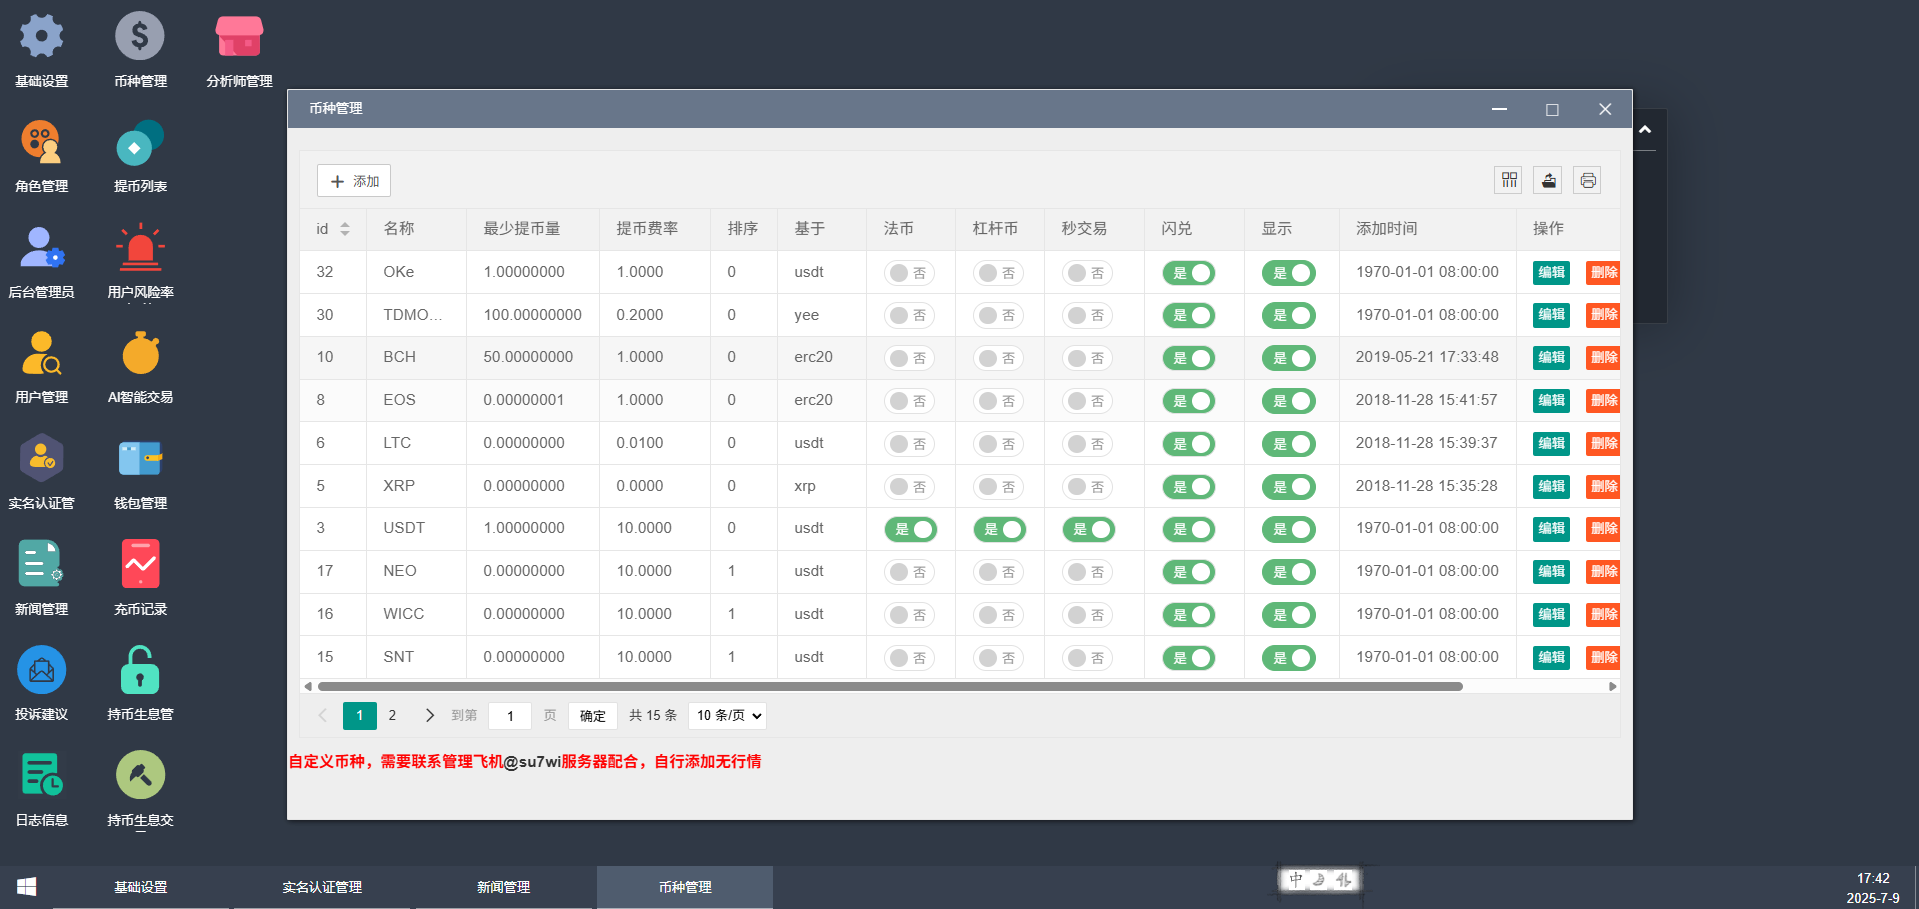
Task: Toggle 显示 switch for BCH row
Action: click(x=1288, y=358)
